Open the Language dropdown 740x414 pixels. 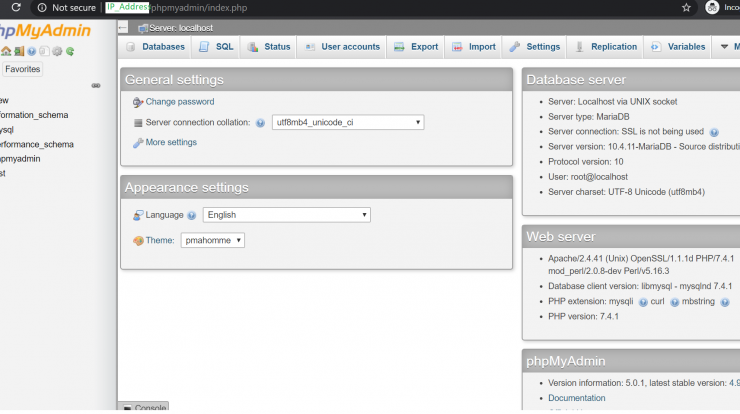click(286, 215)
